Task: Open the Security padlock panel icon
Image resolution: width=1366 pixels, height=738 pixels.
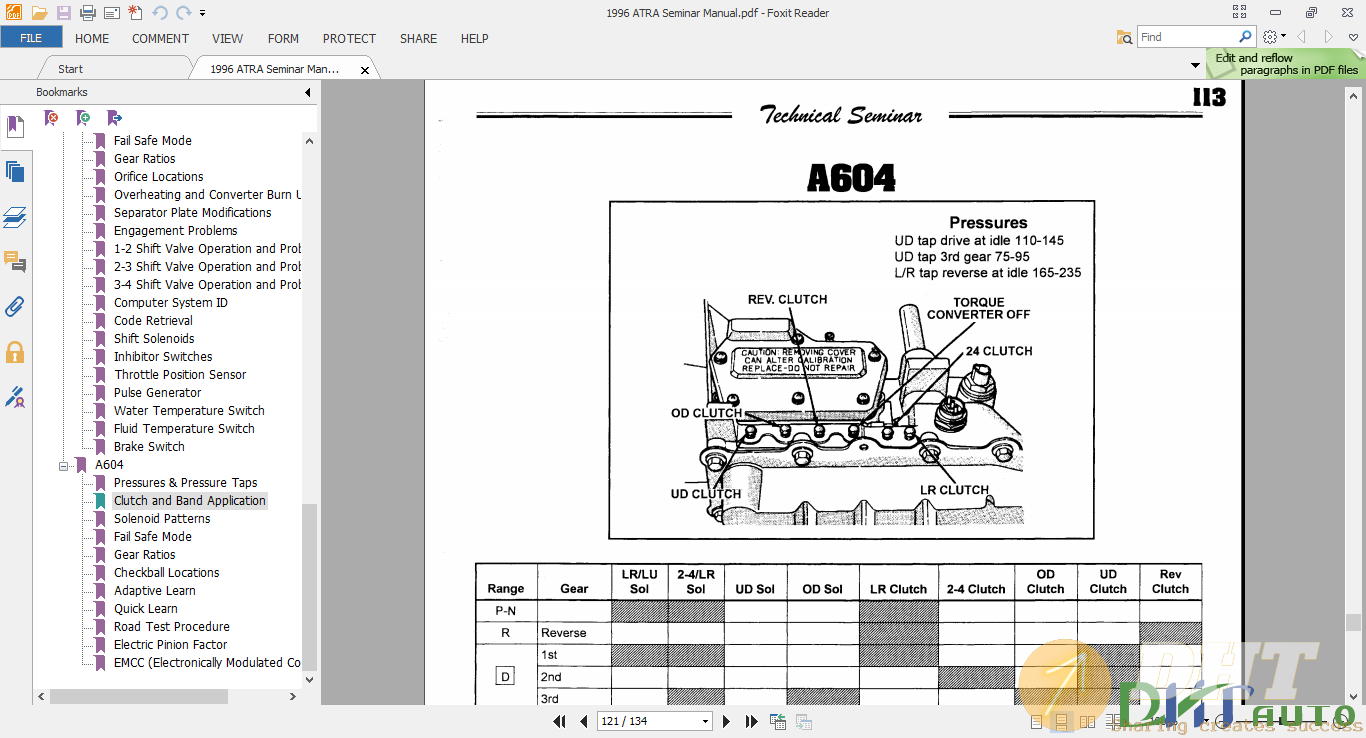Action: (x=15, y=352)
